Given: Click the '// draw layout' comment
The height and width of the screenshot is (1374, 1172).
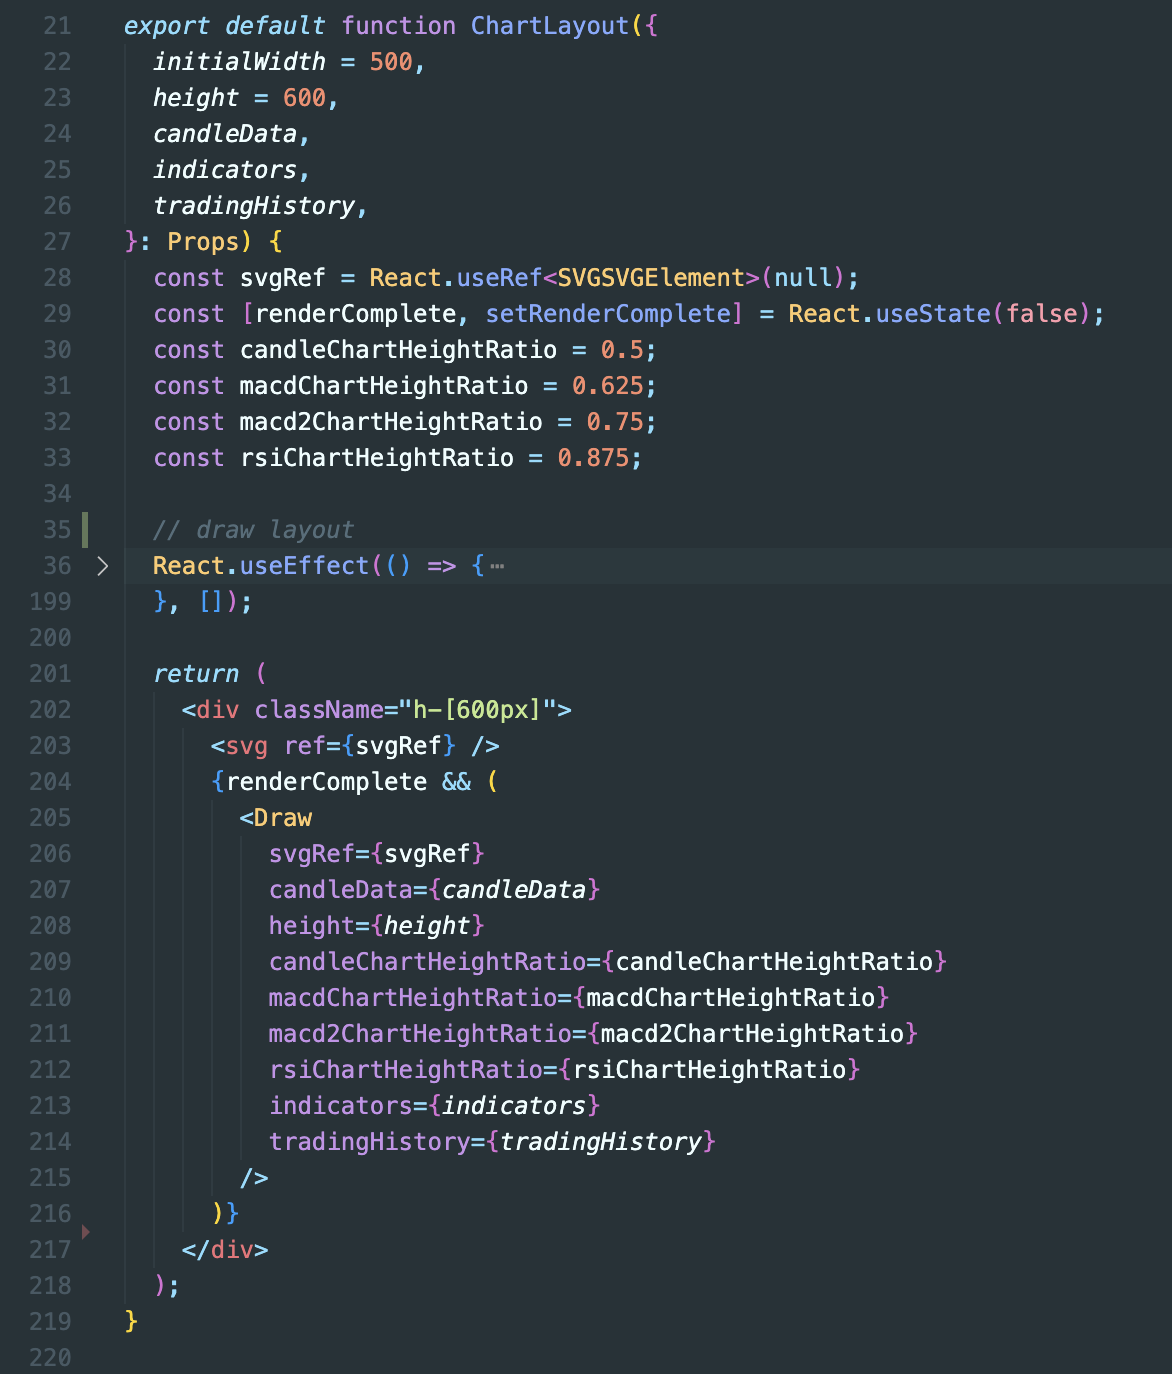Looking at the screenshot, I should tap(254, 530).
